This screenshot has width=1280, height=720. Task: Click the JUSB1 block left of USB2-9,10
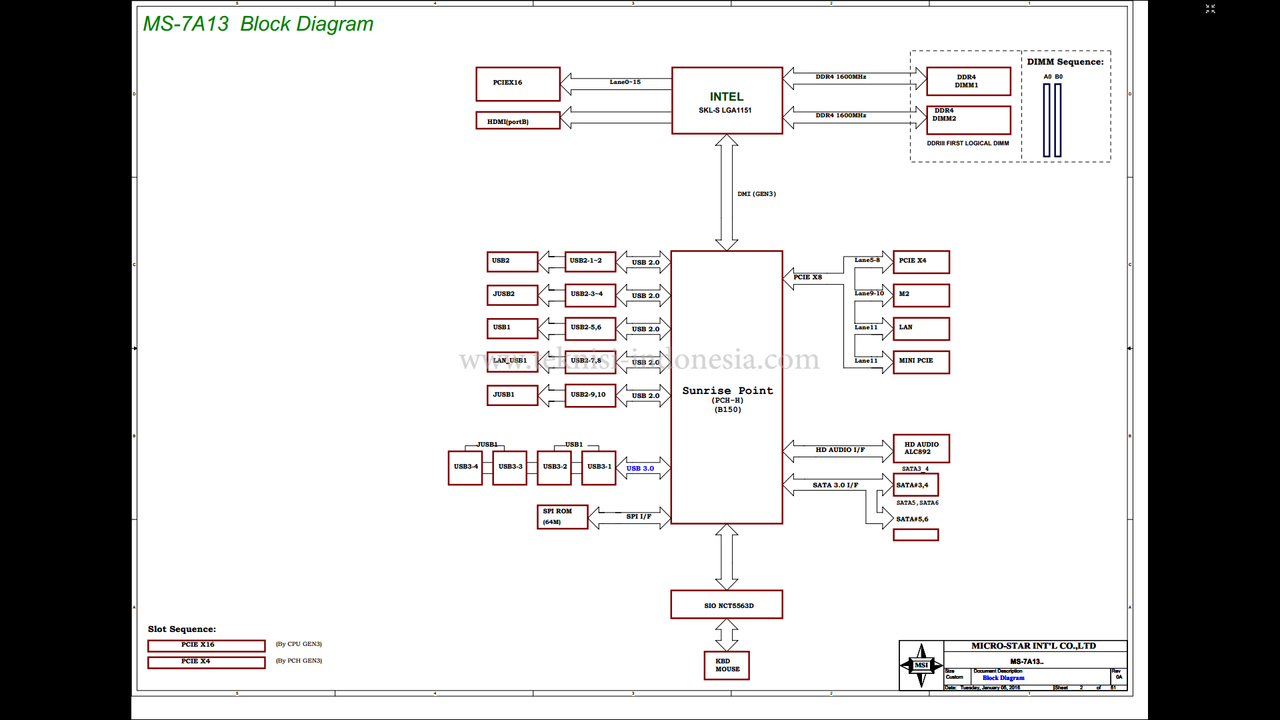512,395
